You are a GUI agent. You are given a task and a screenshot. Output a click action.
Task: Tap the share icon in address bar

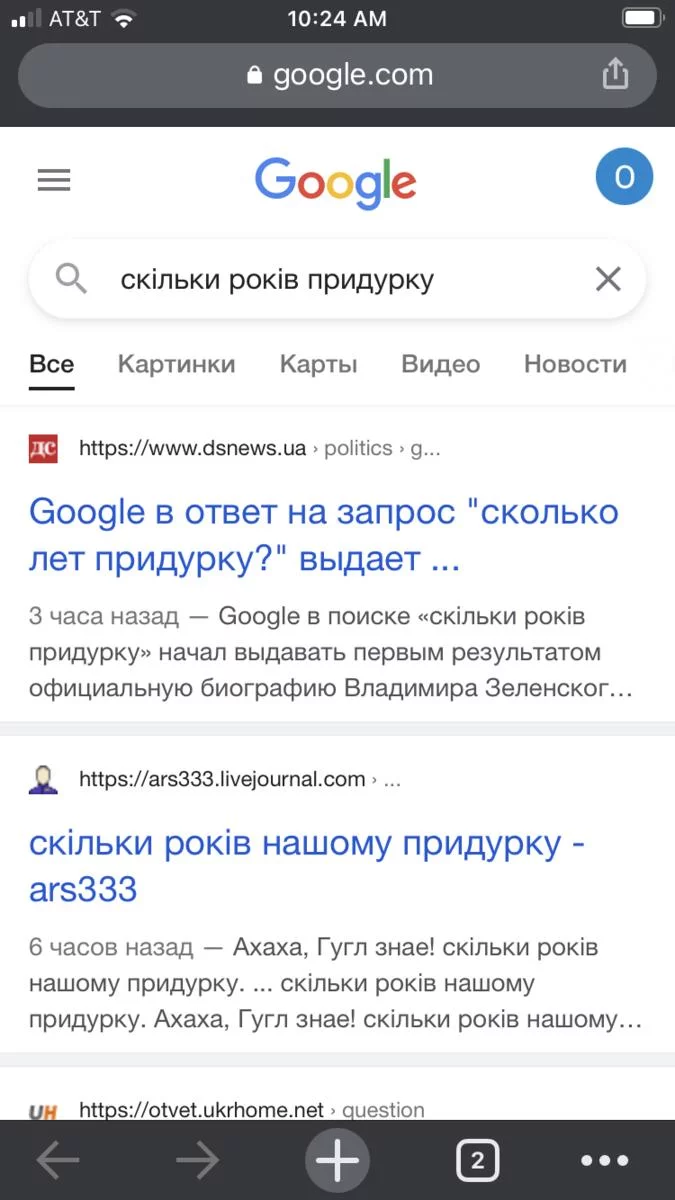click(615, 74)
